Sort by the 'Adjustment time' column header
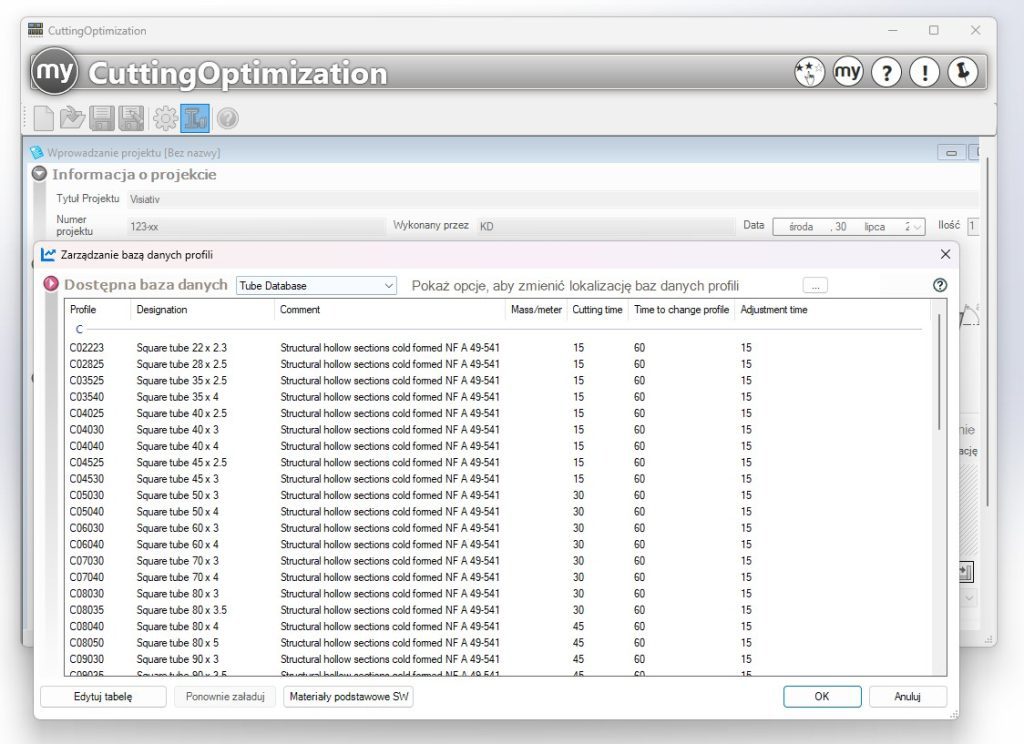Viewport: 1024px width, 744px height. click(x=774, y=310)
